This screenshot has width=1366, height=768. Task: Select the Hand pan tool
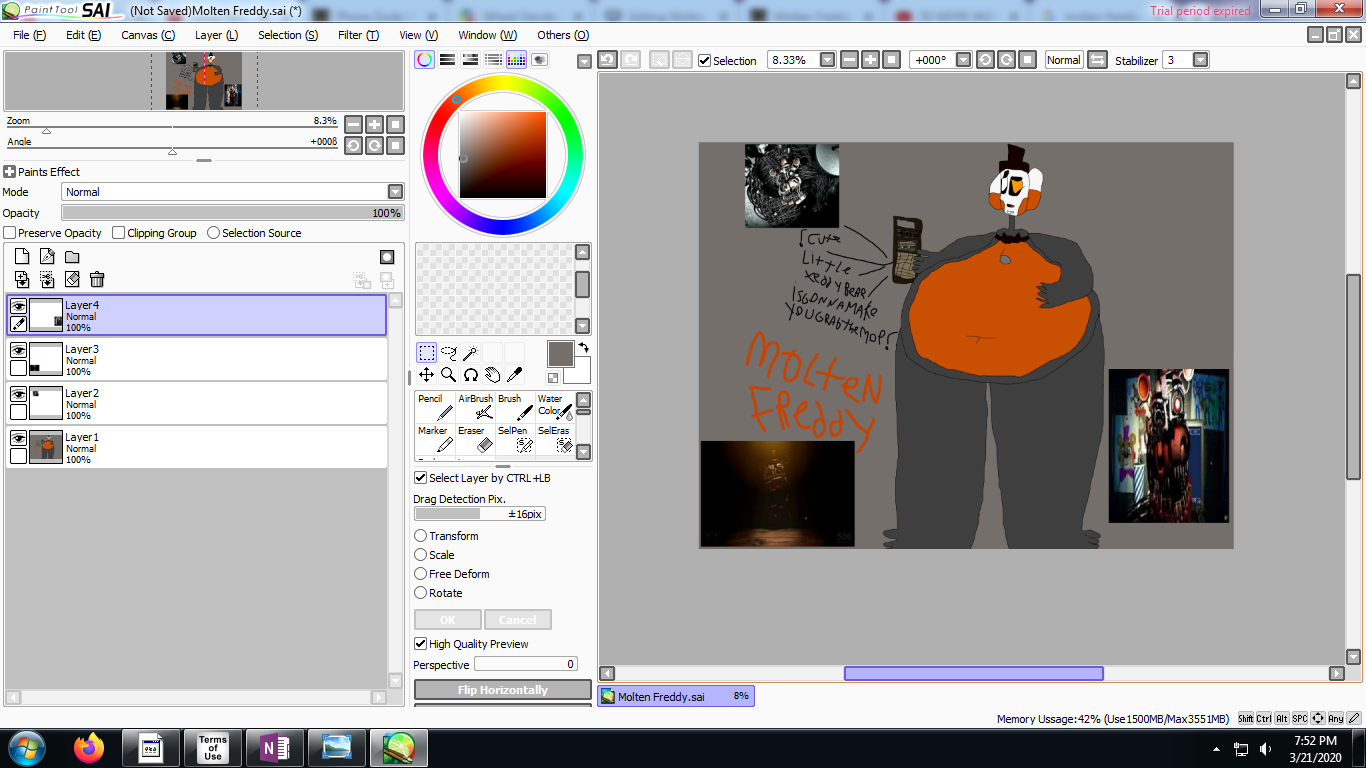pyautogui.click(x=492, y=374)
